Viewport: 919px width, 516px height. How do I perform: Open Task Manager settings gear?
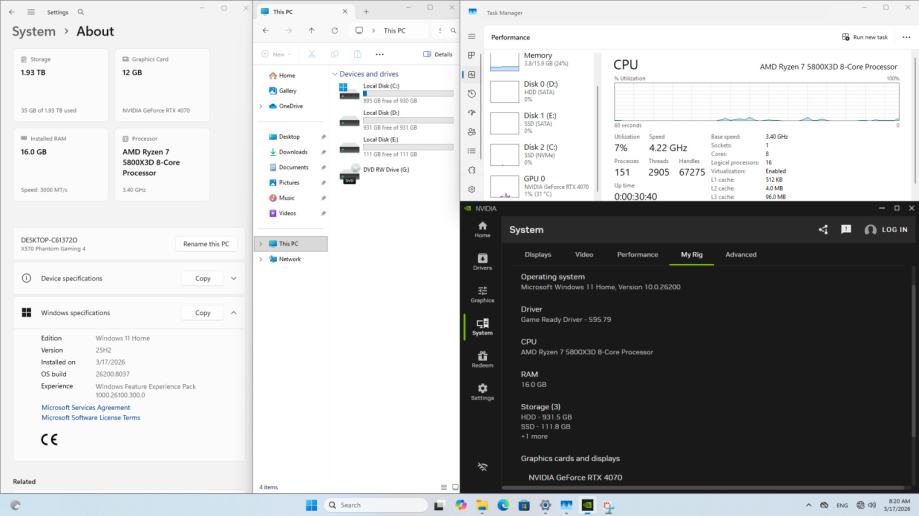click(471, 189)
